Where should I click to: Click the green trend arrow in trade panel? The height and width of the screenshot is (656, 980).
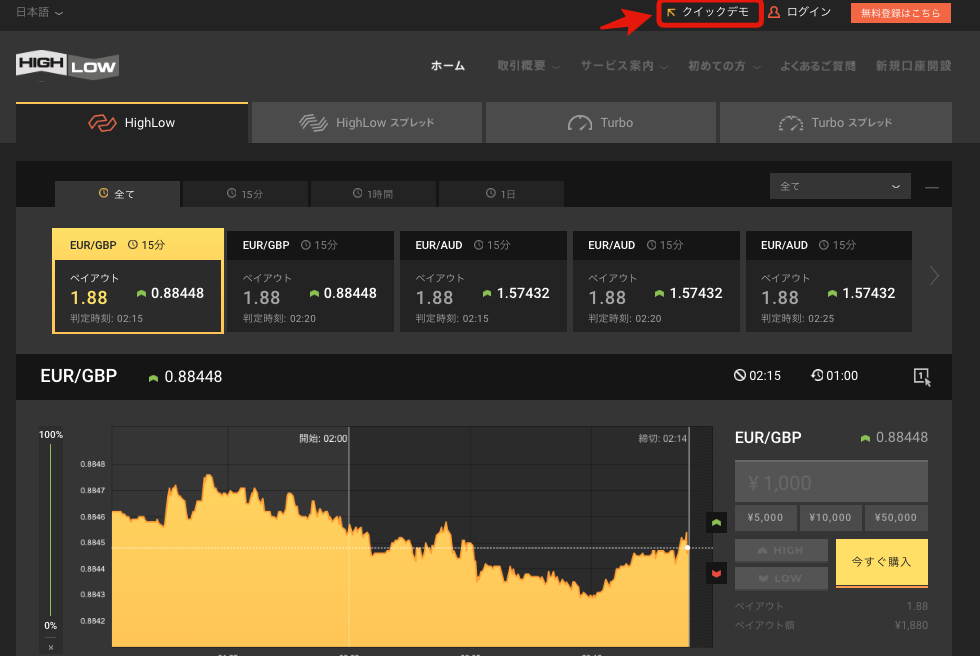(865, 438)
